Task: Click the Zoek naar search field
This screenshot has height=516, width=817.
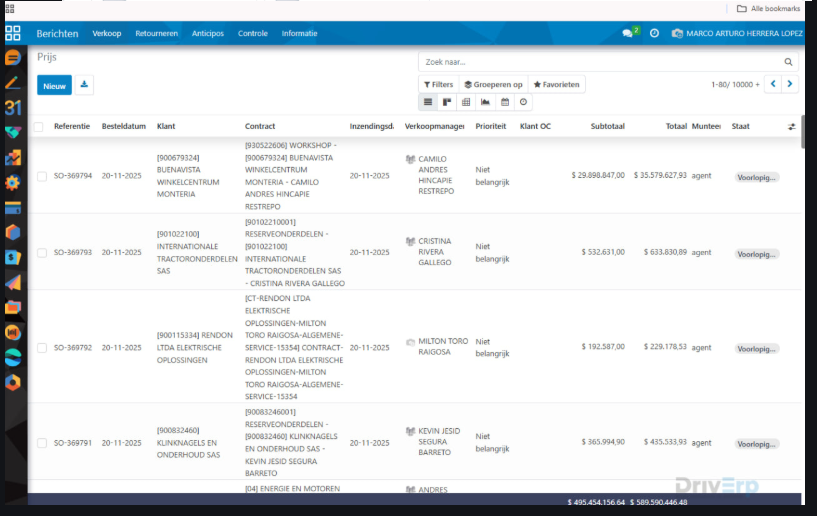Action: 600,62
